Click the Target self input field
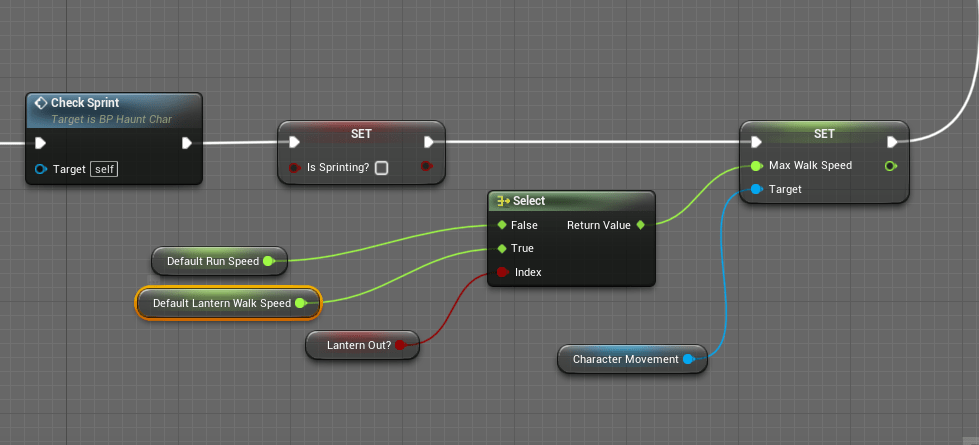 tap(104, 169)
